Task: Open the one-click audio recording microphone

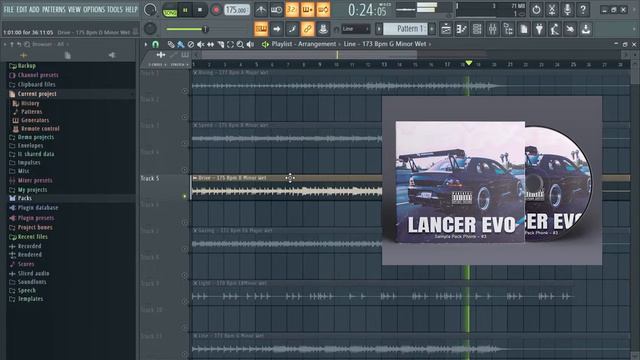Action: coord(567,9)
